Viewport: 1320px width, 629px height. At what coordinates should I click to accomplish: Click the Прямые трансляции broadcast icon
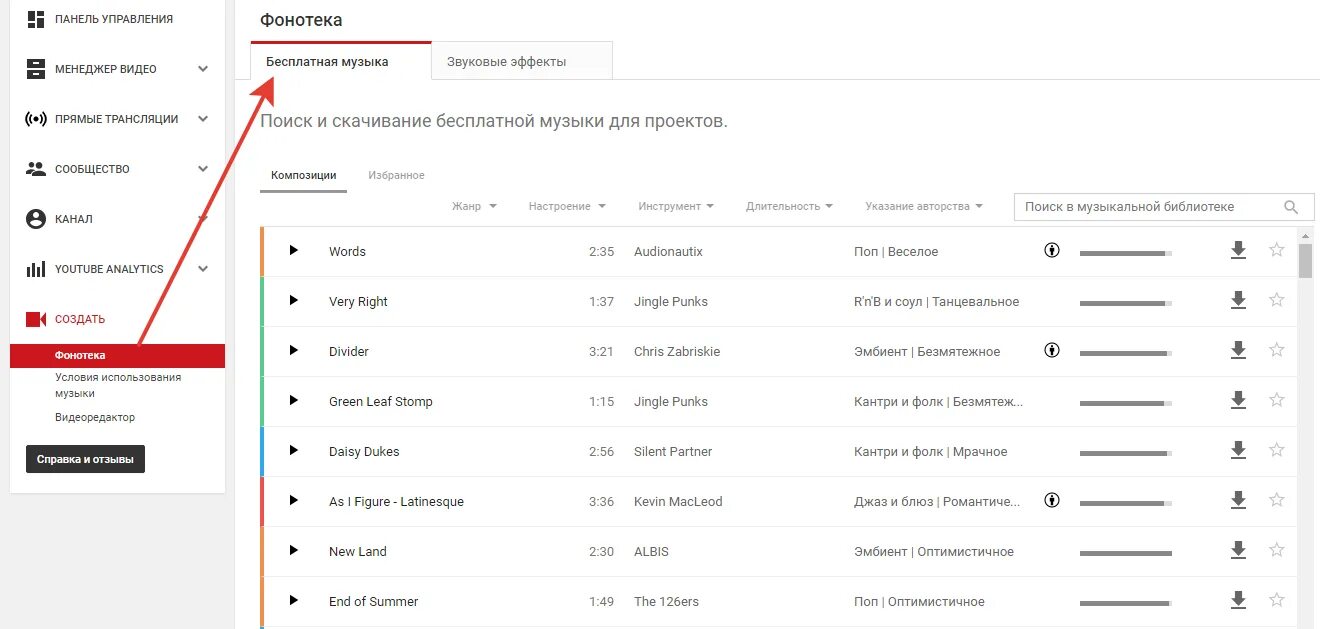point(36,119)
